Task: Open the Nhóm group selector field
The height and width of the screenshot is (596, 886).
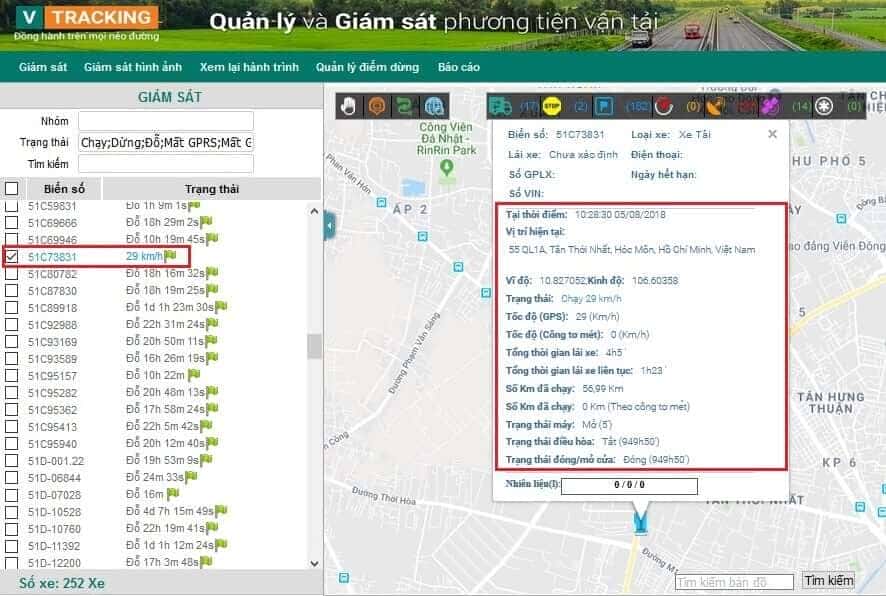Action: pyautogui.click(x=166, y=121)
